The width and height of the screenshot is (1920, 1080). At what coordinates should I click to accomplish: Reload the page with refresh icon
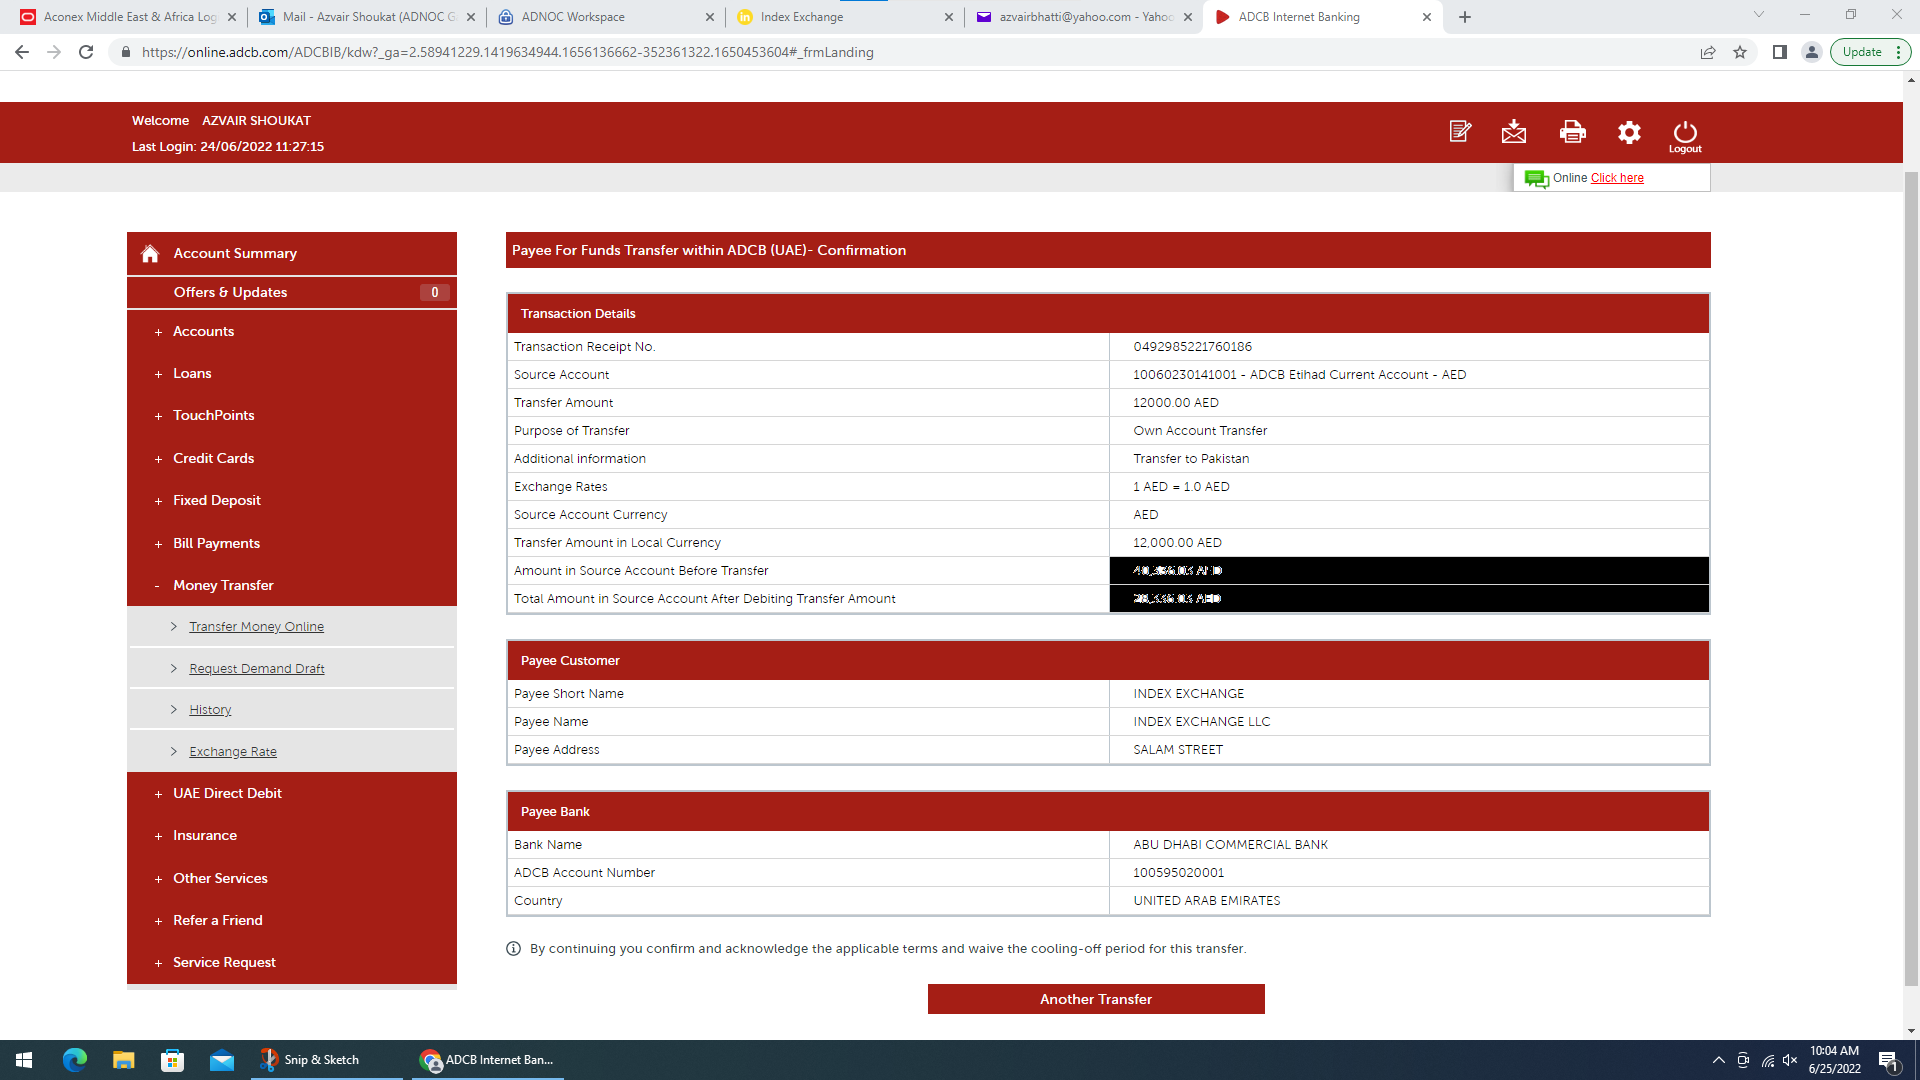click(x=86, y=52)
